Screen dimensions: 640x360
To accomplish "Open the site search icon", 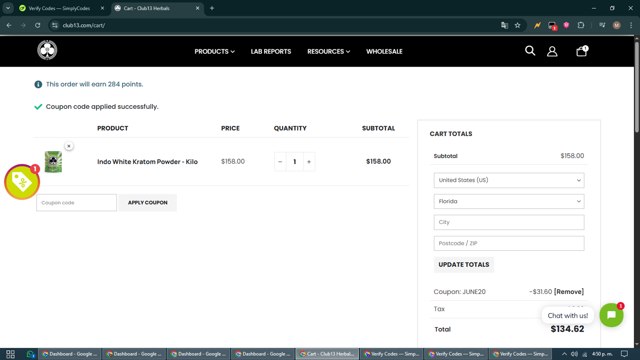I will tap(530, 51).
